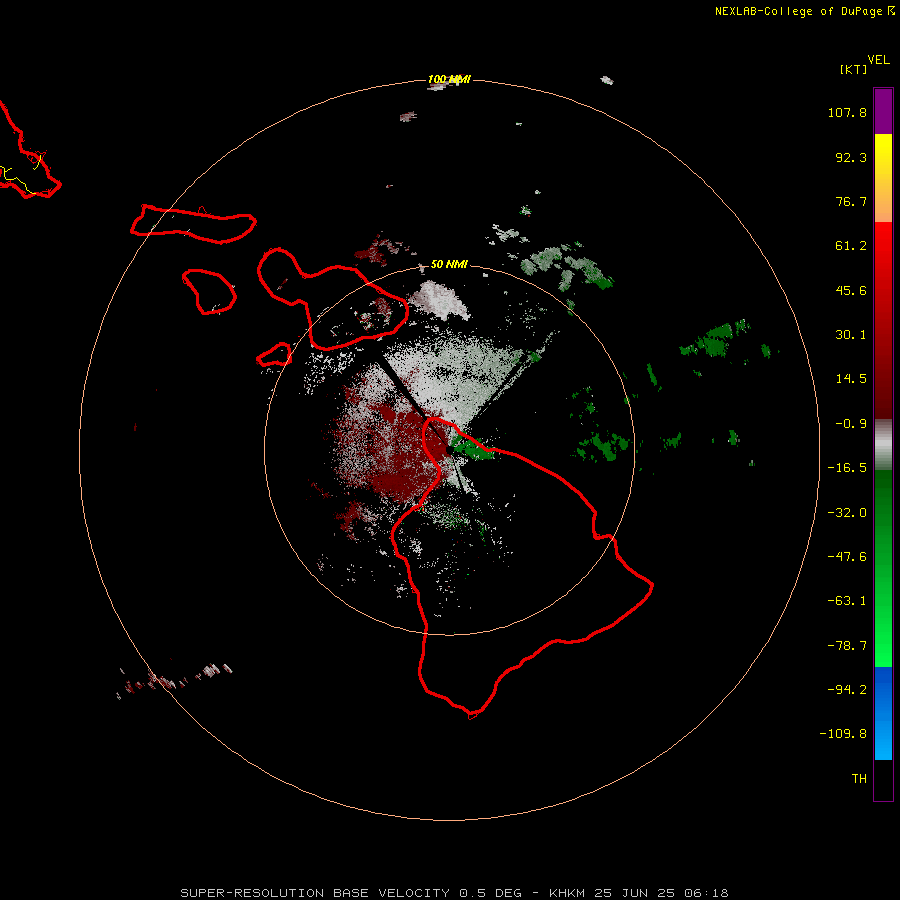Select the -32.0 legend value
This screenshot has width=900, height=900.
(847, 513)
